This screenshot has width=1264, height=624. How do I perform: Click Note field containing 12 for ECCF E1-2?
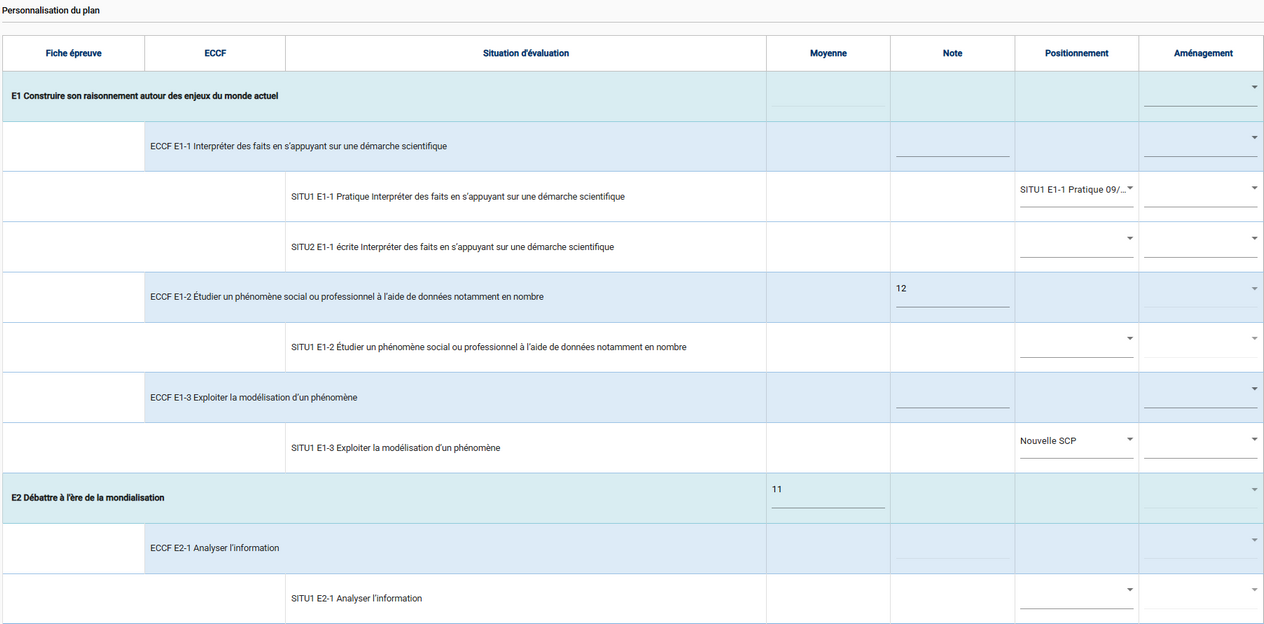pyautogui.click(x=952, y=290)
